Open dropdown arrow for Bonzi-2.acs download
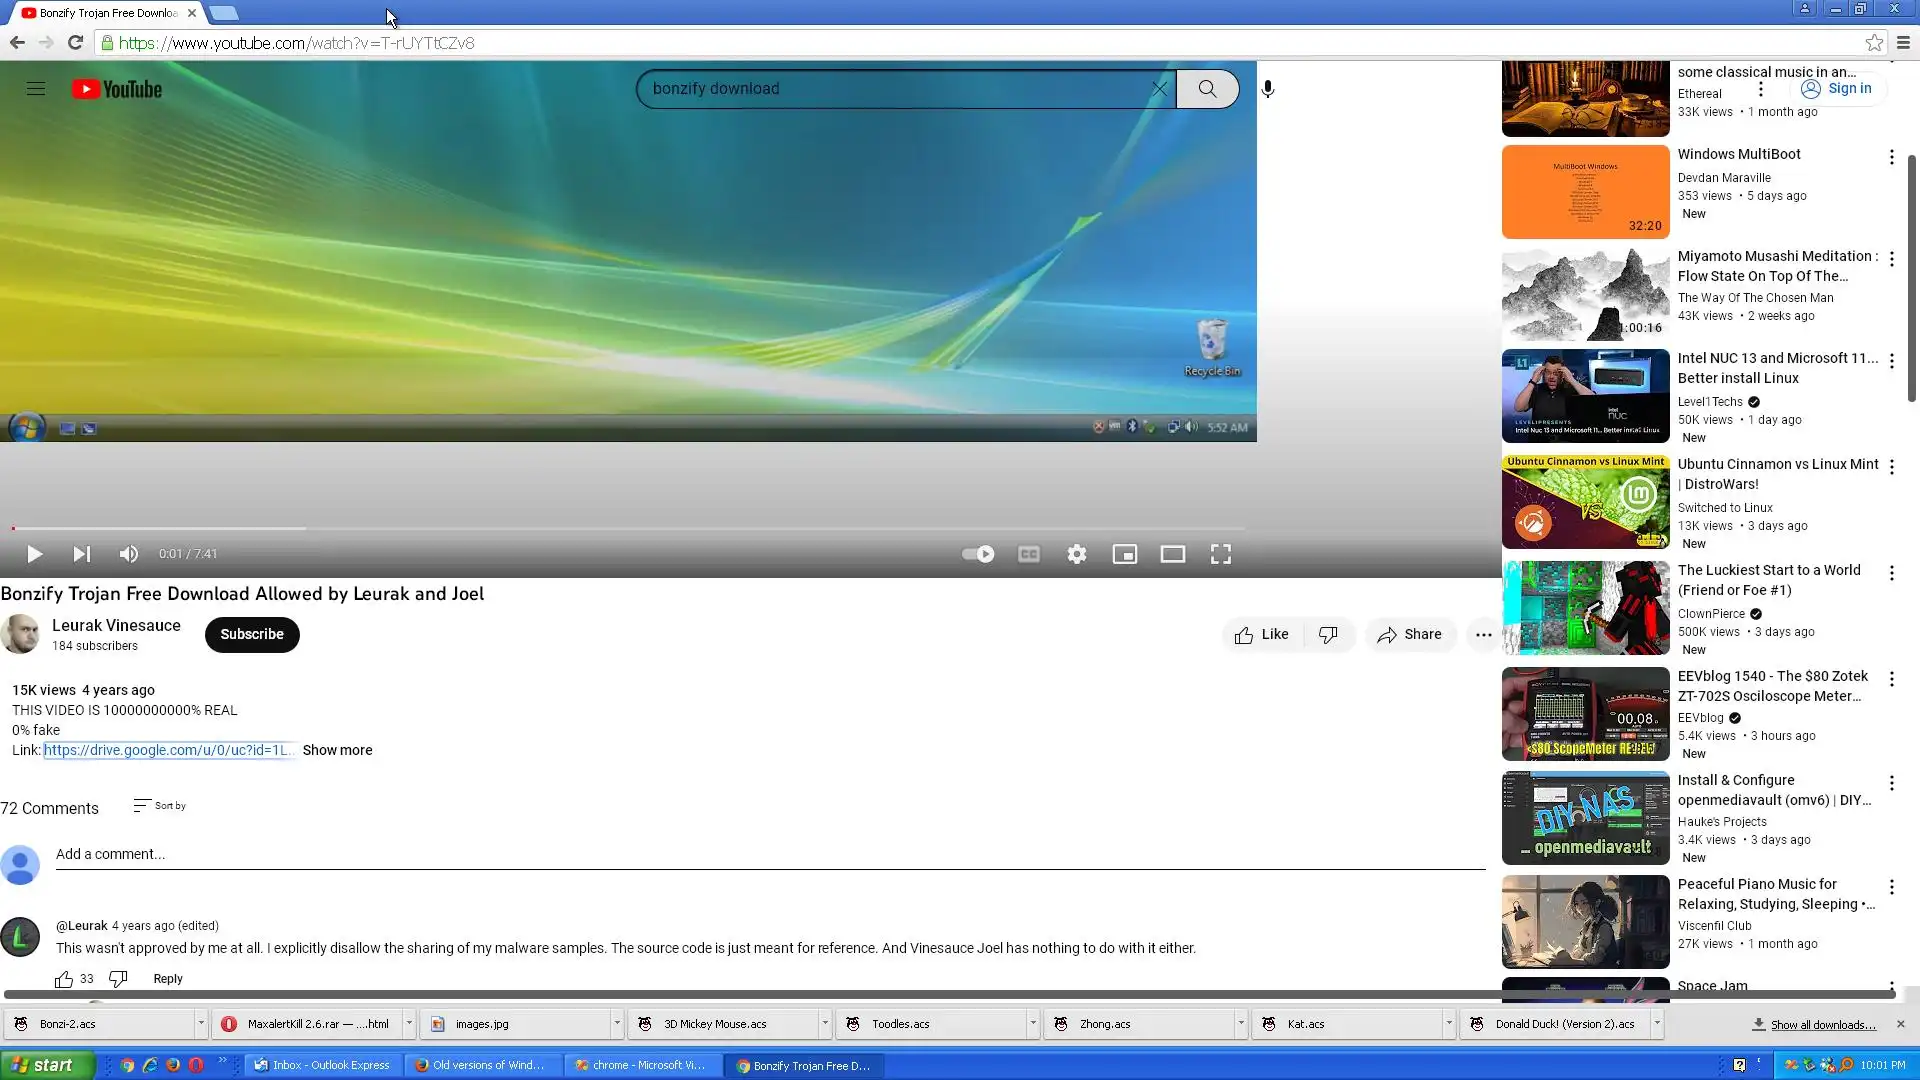 point(201,1024)
